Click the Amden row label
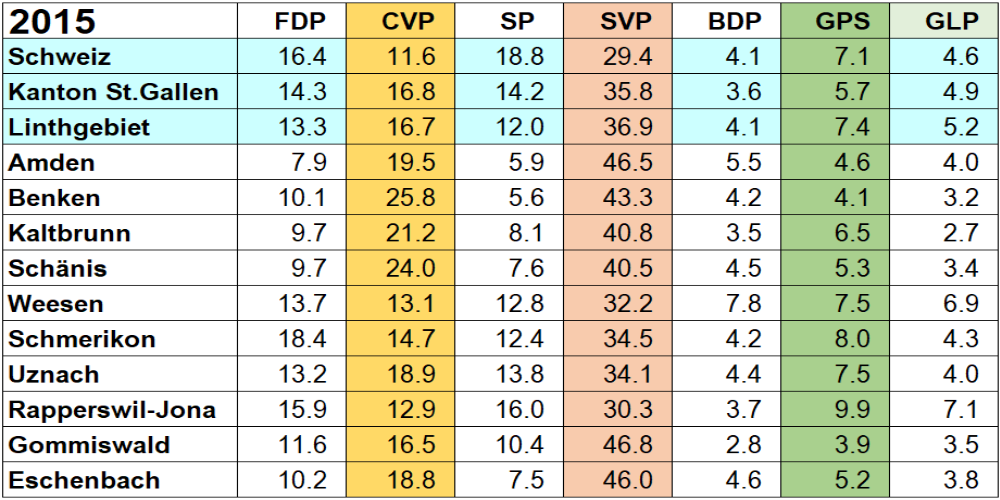The height and width of the screenshot is (500, 1000). click(52, 163)
